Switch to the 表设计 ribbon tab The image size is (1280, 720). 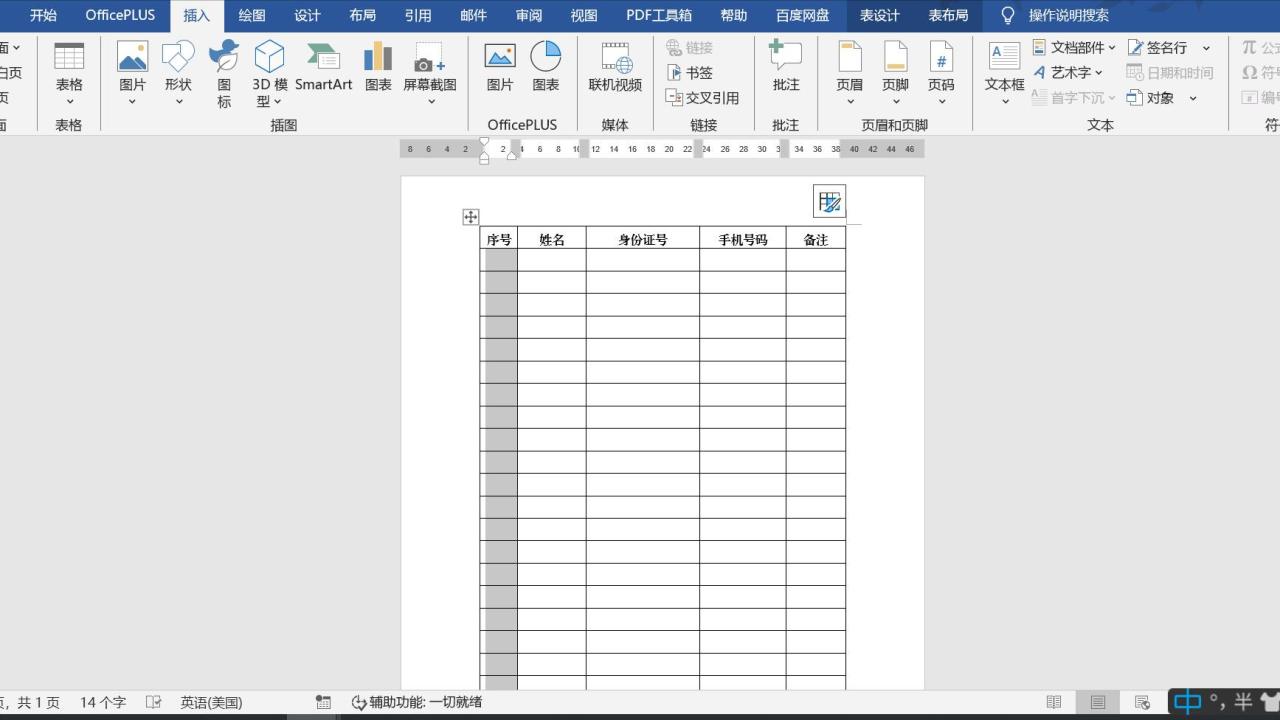(x=879, y=15)
